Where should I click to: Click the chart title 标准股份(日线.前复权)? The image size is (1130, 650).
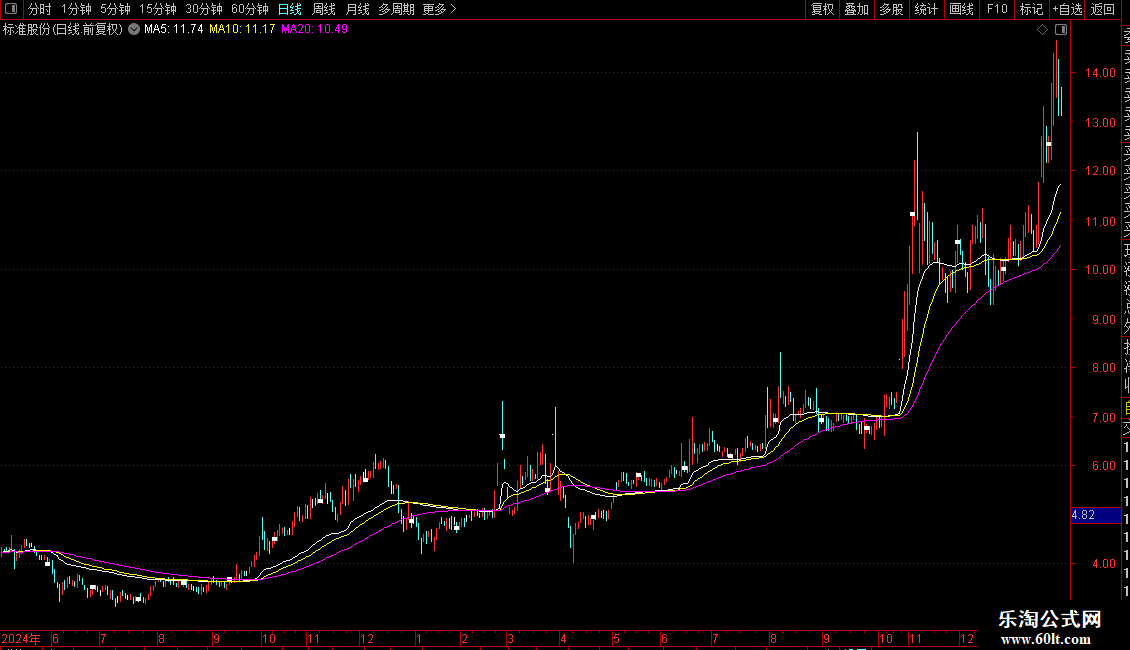(63, 30)
